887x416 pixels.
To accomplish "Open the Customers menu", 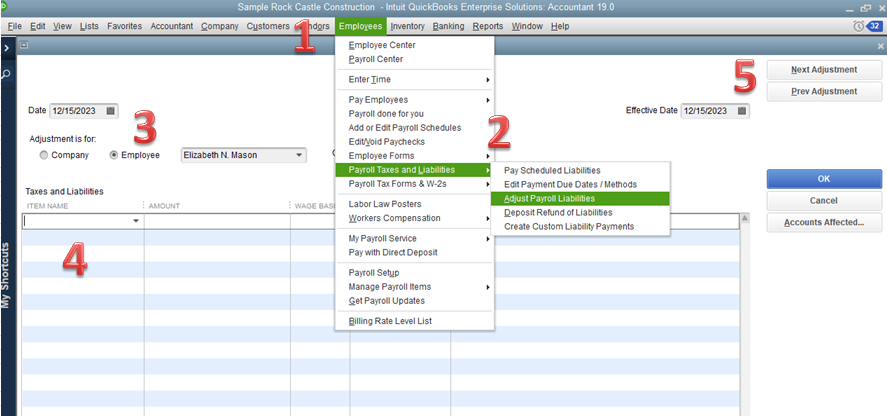I will 268,26.
